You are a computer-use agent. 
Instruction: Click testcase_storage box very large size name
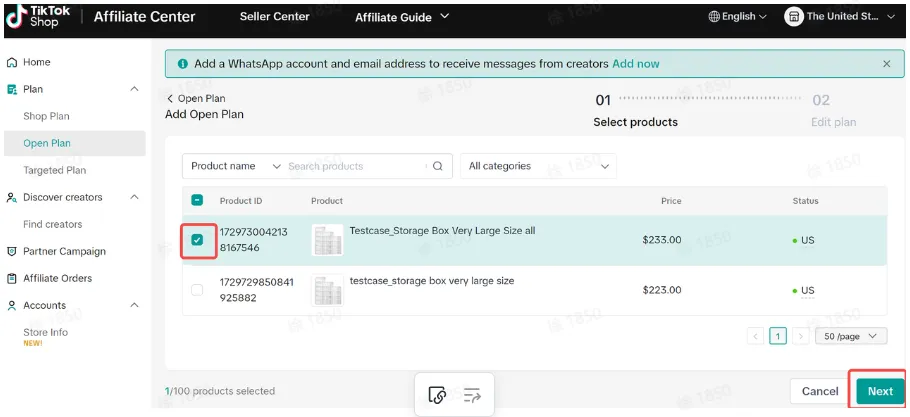432,281
